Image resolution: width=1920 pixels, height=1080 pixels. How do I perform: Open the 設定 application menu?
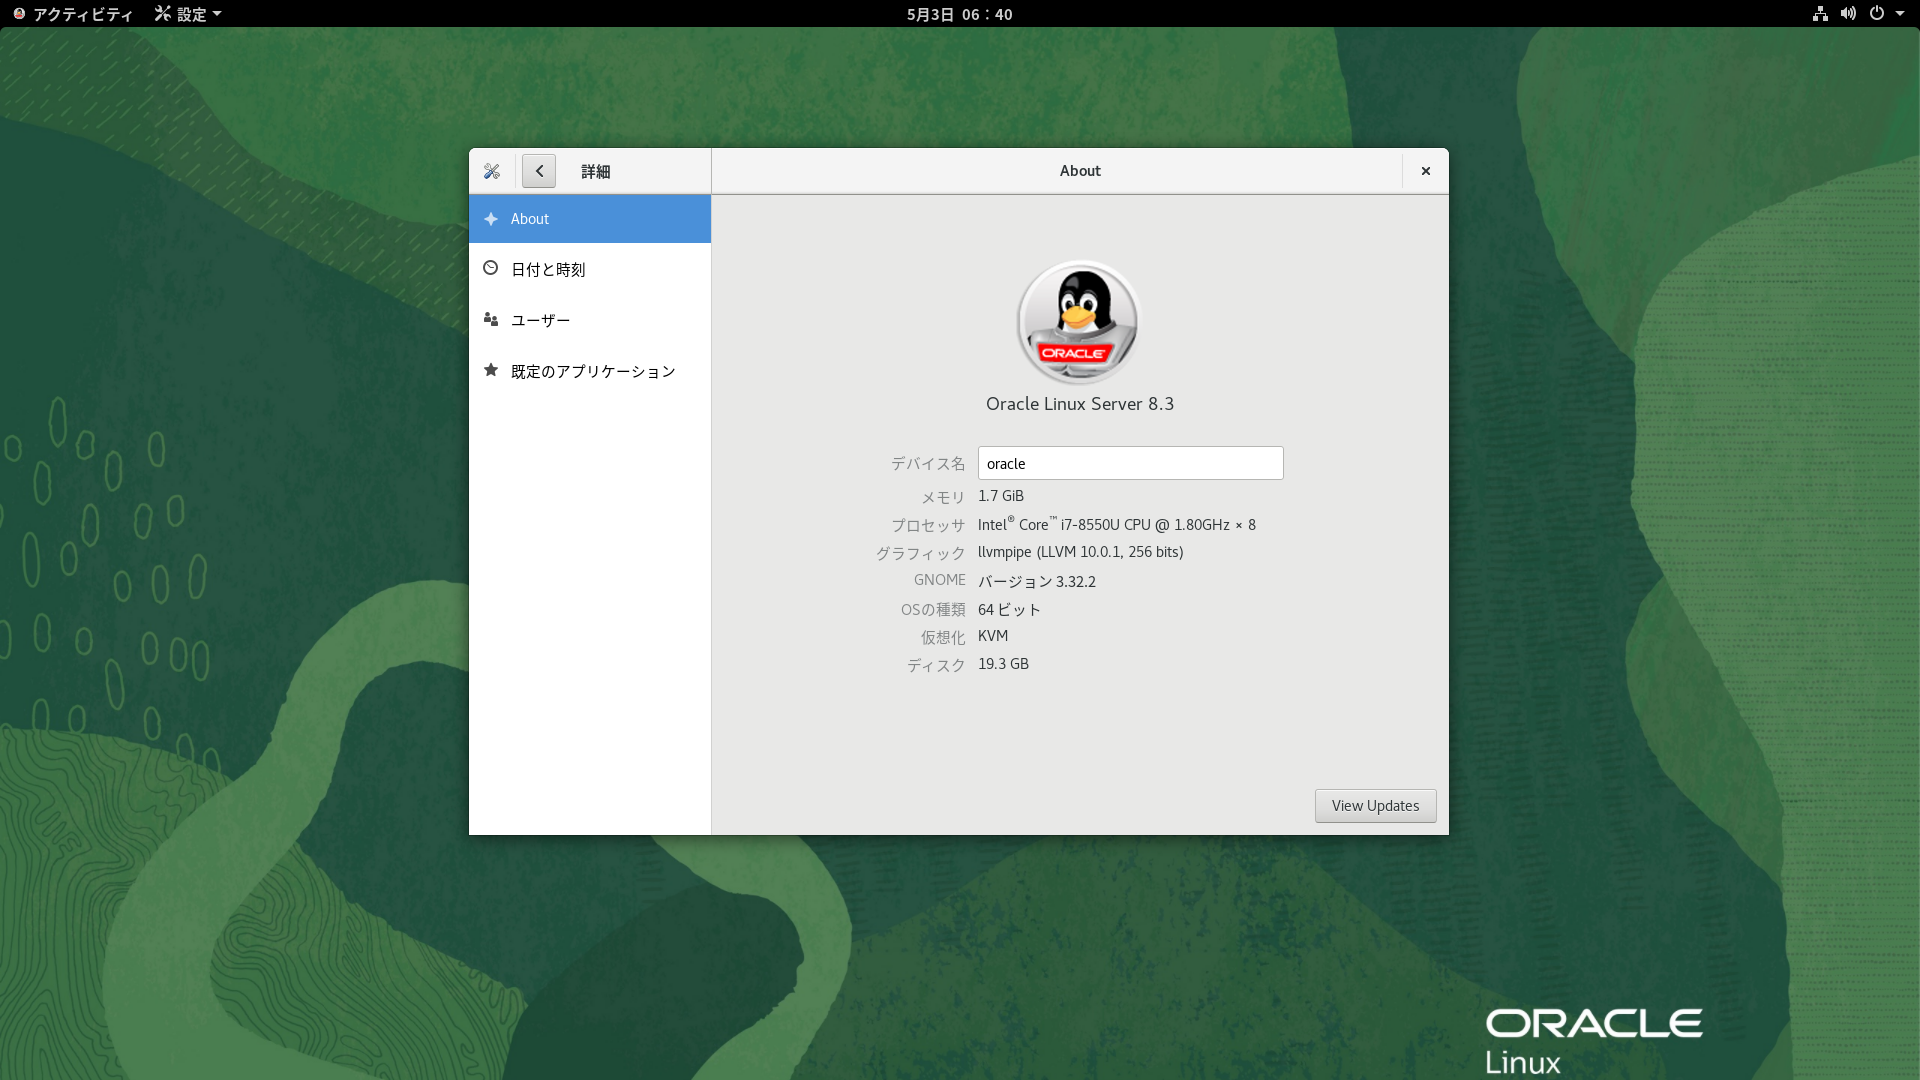tap(188, 14)
